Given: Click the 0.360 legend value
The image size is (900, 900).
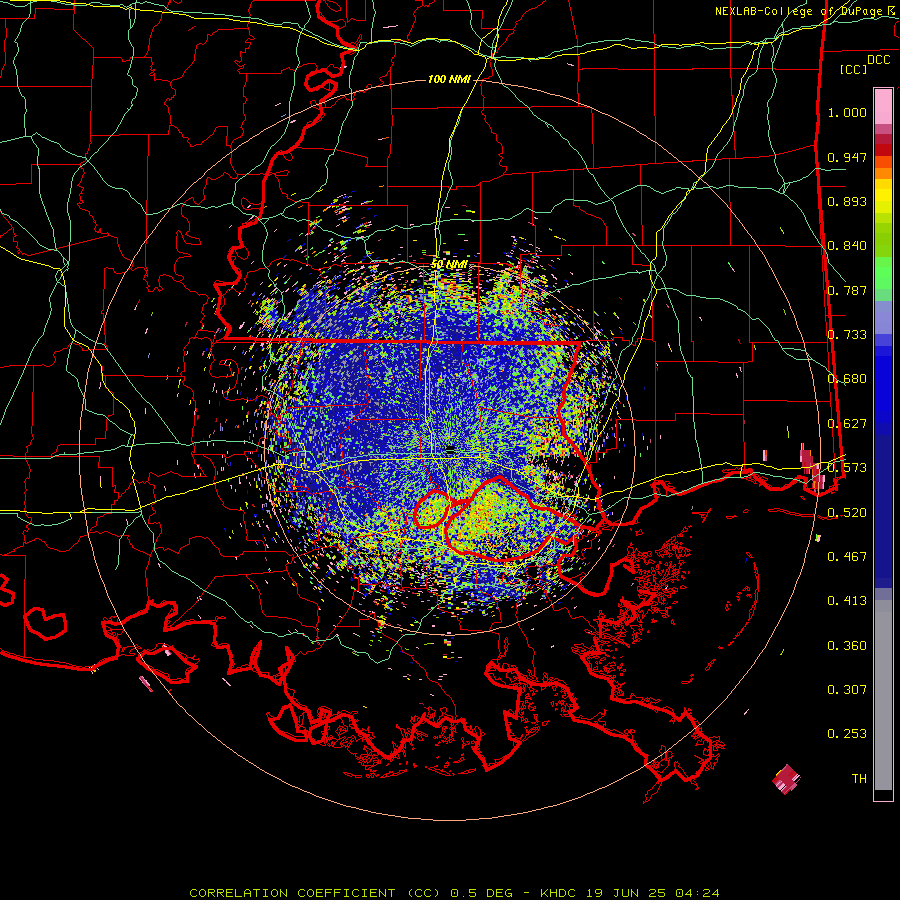Looking at the screenshot, I should [847, 646].
